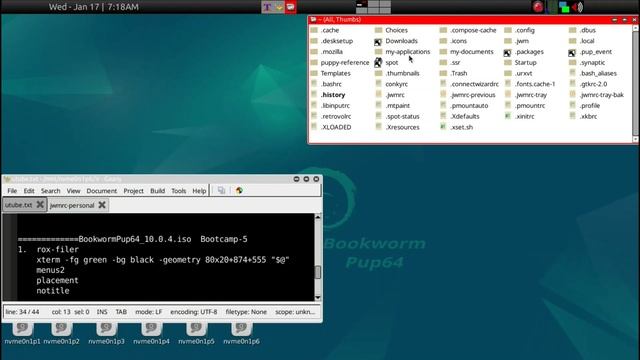
Task: Open the .mozilla folder
Action: click(327, 52)
